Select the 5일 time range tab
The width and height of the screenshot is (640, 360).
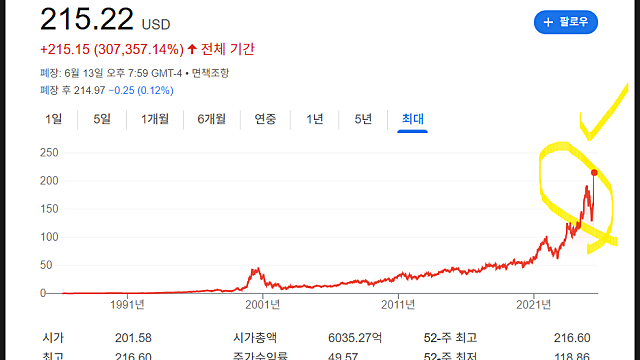102,119
